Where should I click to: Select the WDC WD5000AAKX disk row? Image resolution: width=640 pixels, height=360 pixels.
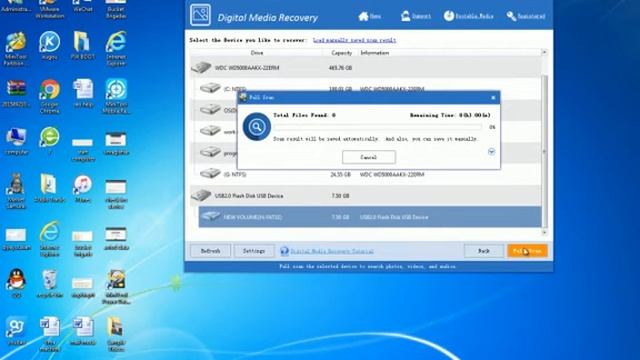coord(366,68)
